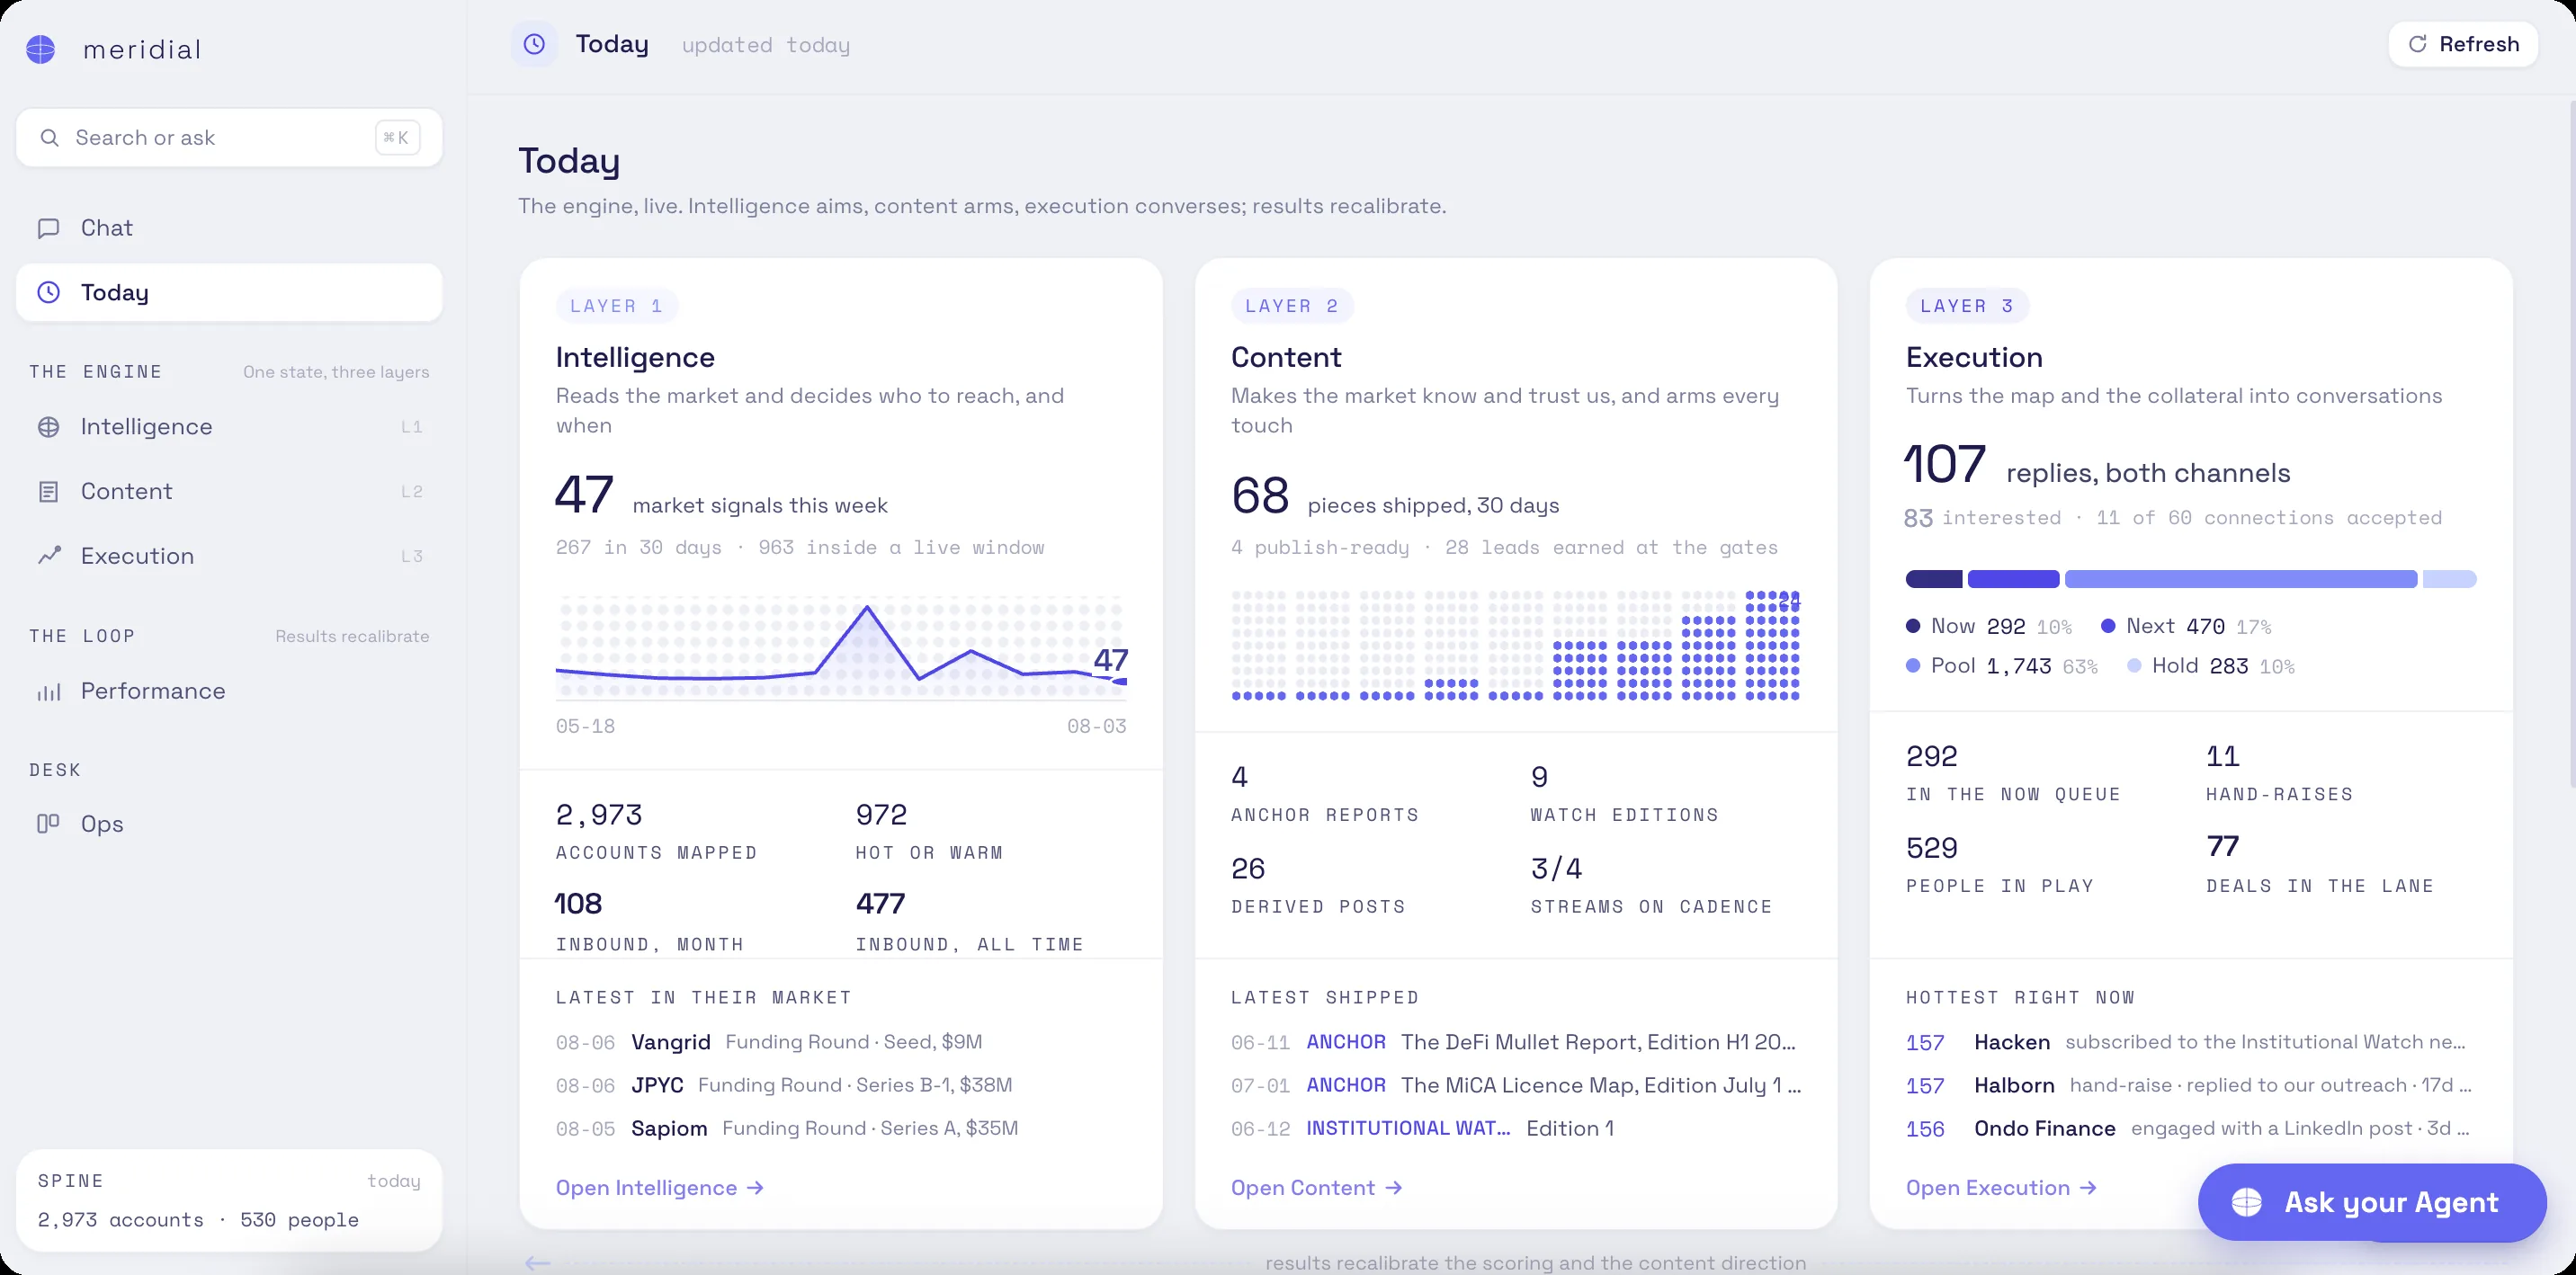Click the pale Hold segment of bar
Image resolution: width=2576 pixels, height=1275 pixels.
2450,579
